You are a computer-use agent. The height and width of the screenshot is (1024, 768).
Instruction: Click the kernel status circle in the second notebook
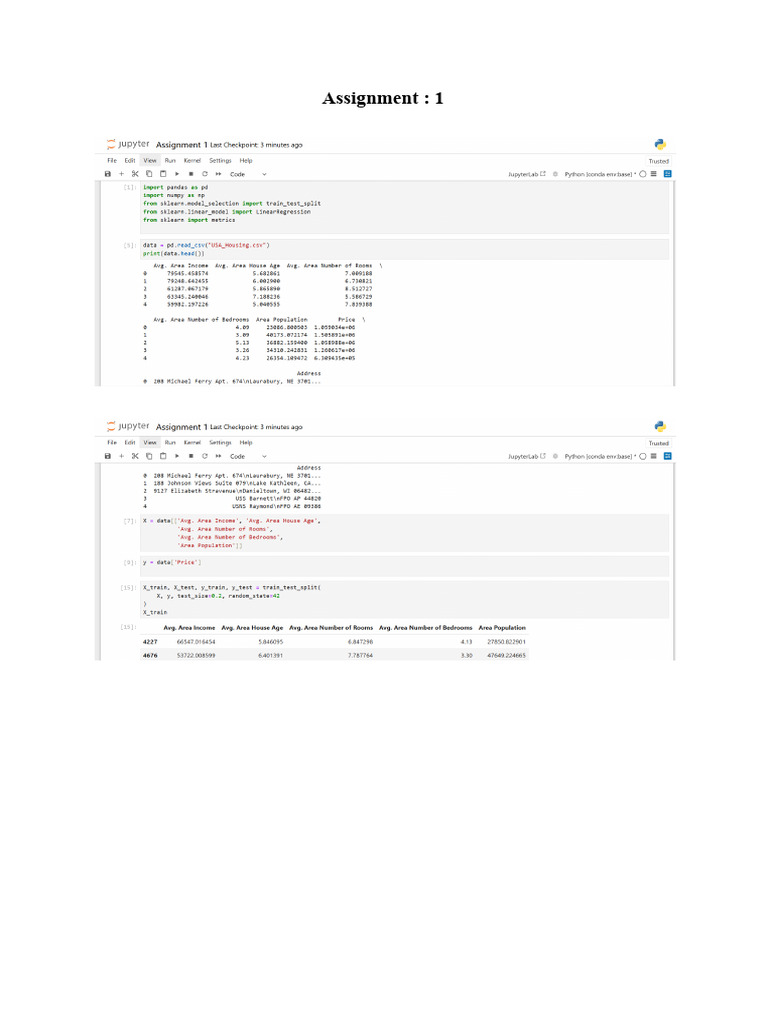click(643, 456)
